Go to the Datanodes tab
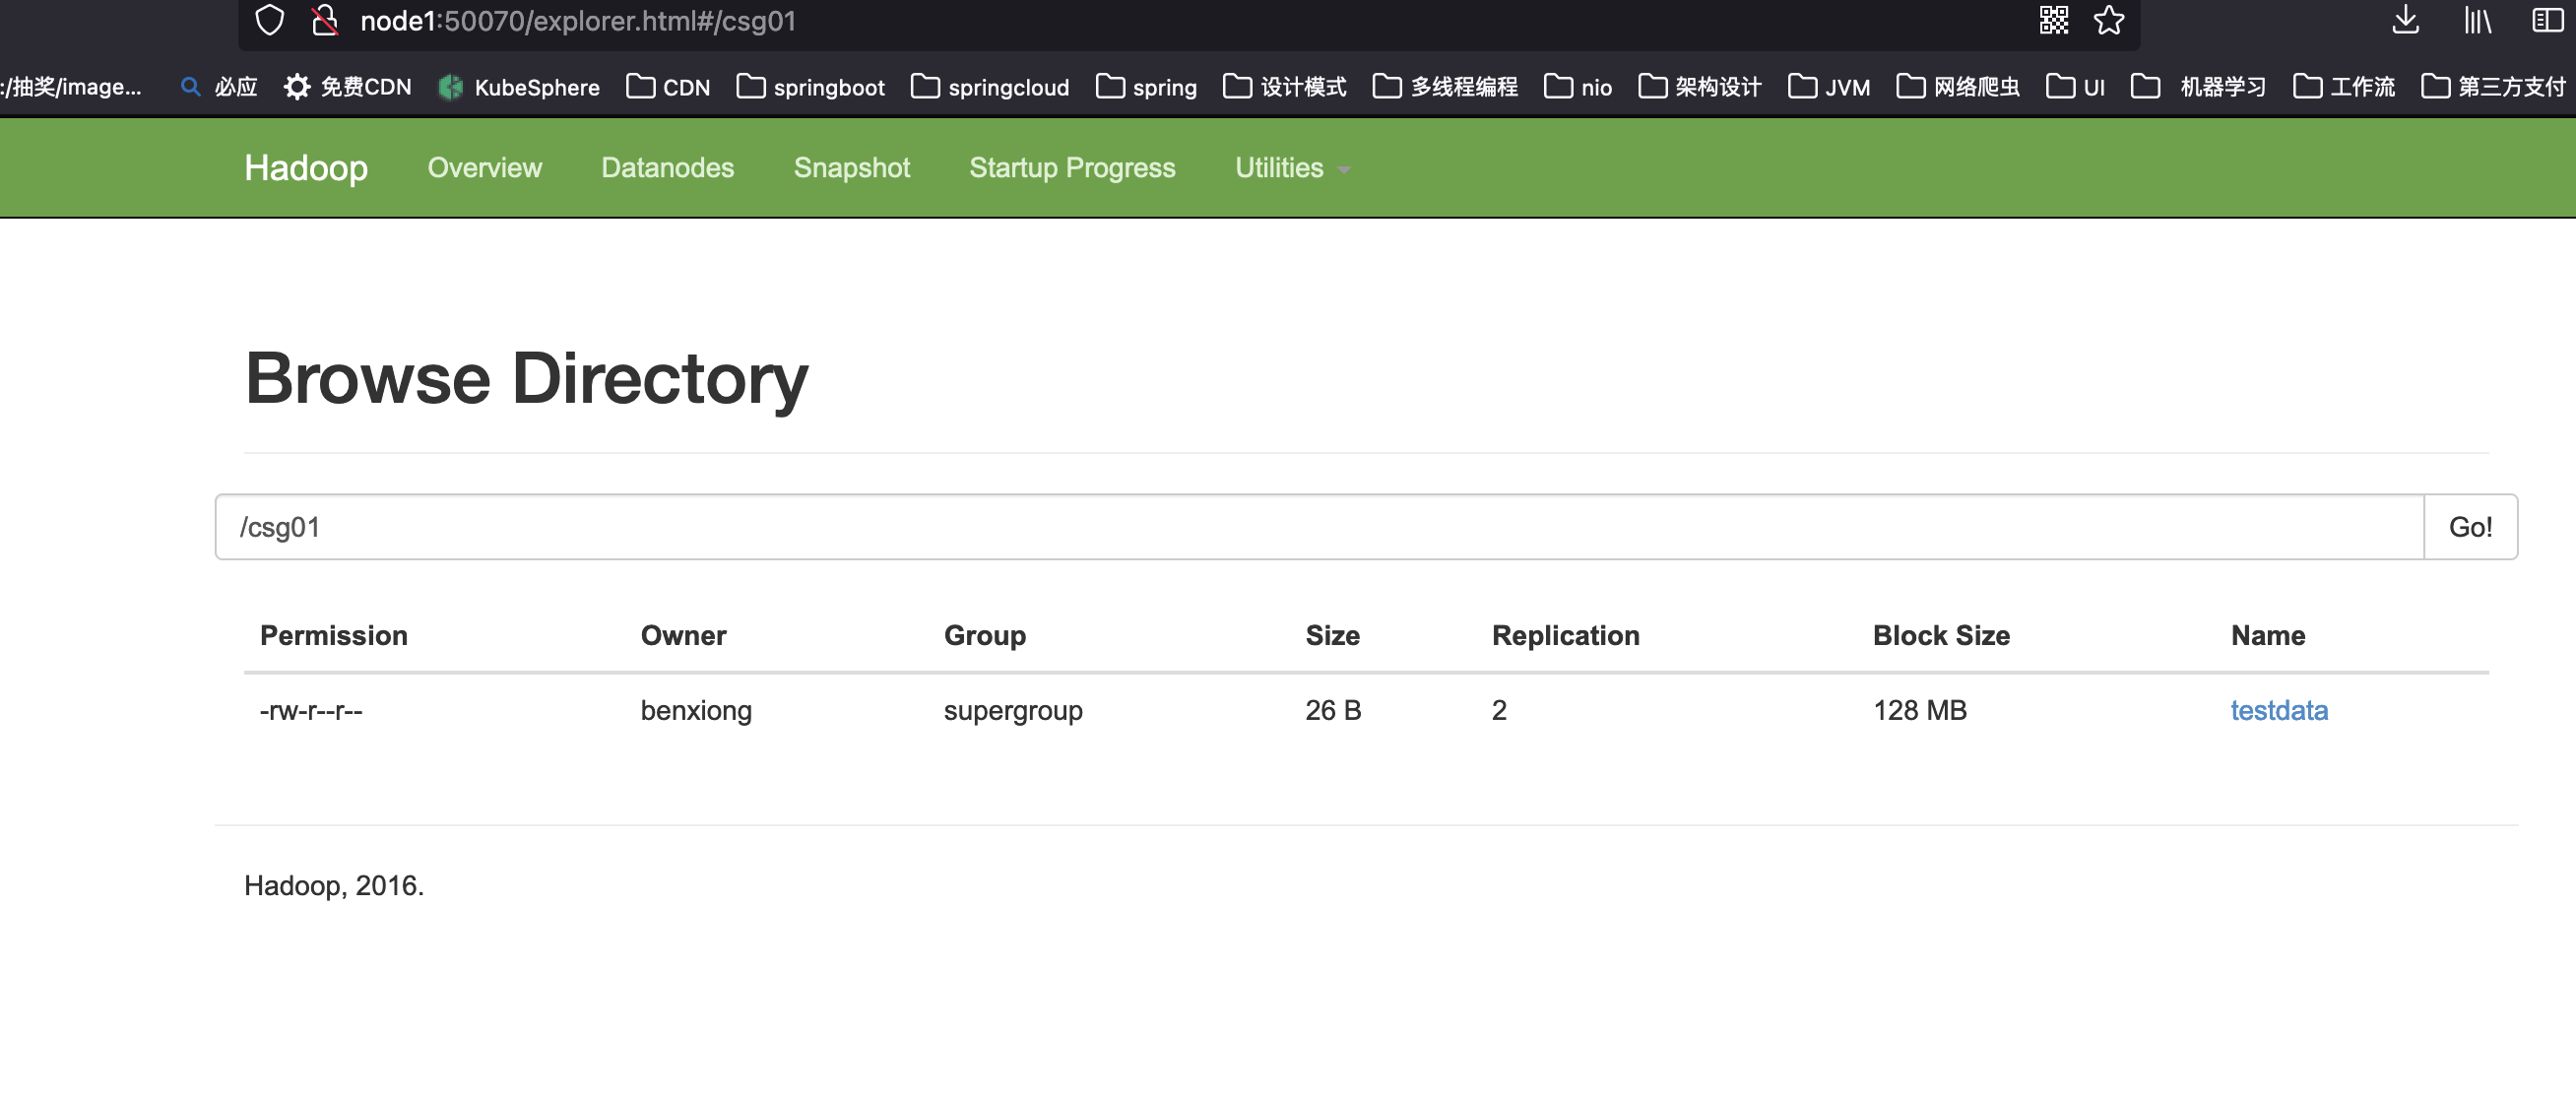Viewport: 2576px width, 1101px height. click(x=667, y=168)
